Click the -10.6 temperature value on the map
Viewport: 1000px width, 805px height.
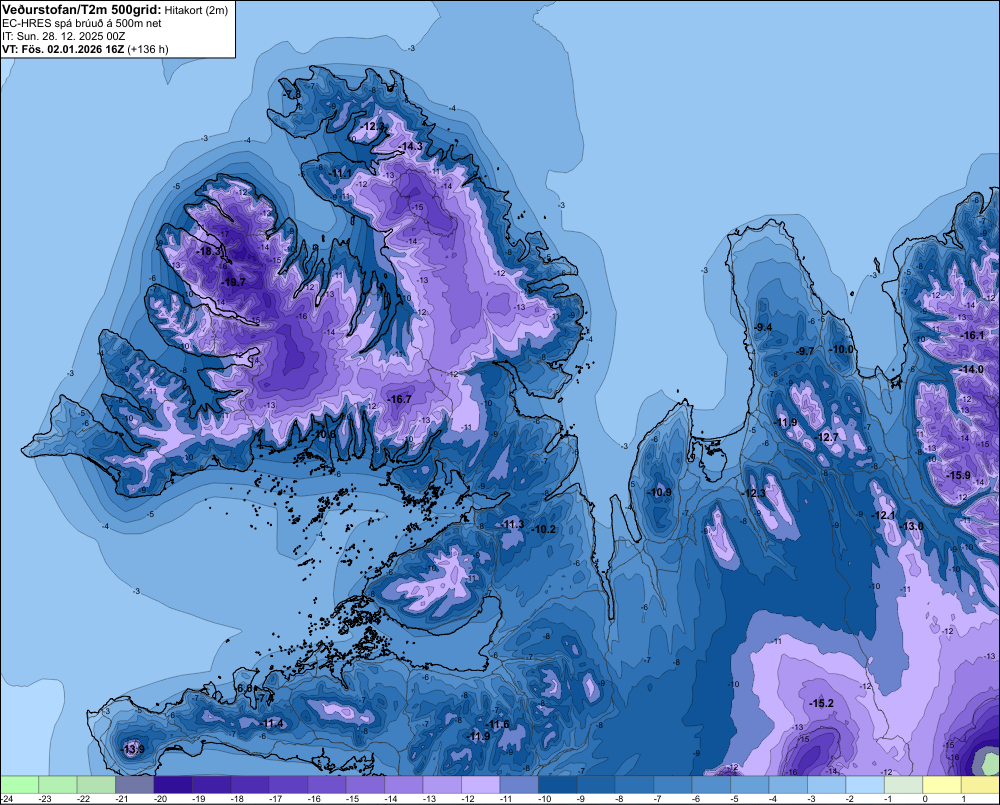pyautogui.click(x=325, y=434)
